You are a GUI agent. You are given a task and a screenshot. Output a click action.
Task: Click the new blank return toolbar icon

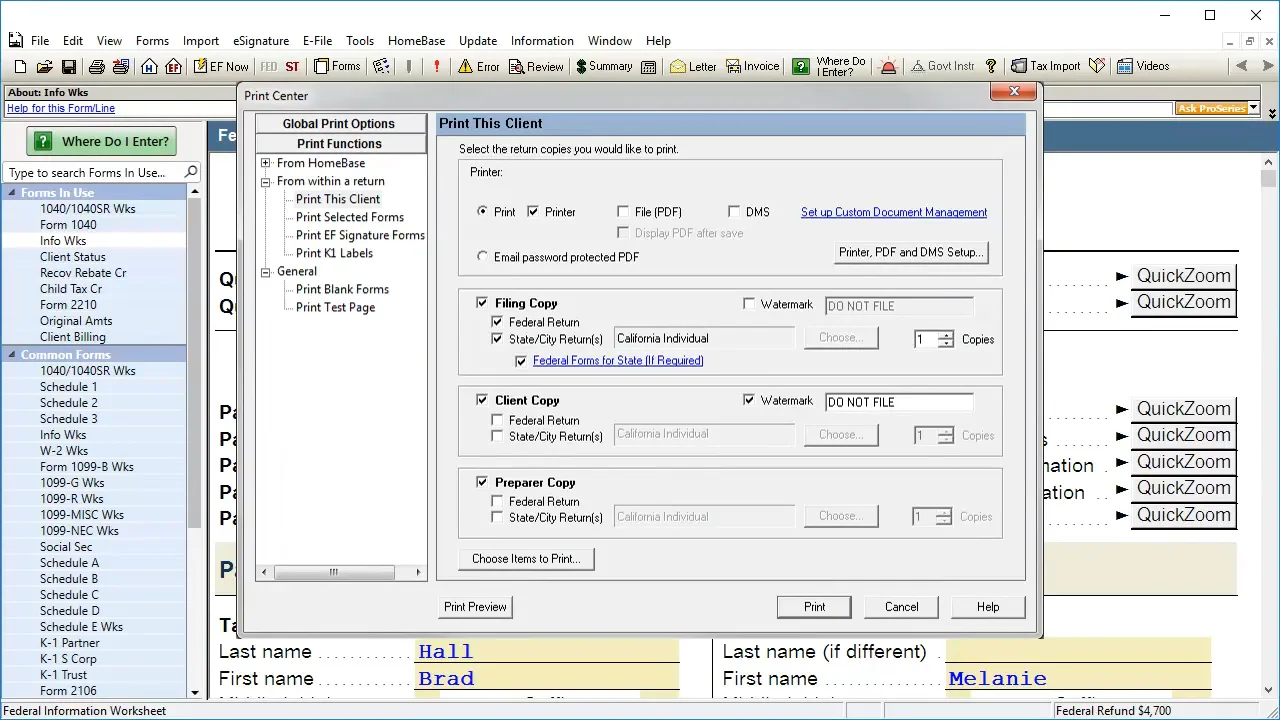pos(20,67)
